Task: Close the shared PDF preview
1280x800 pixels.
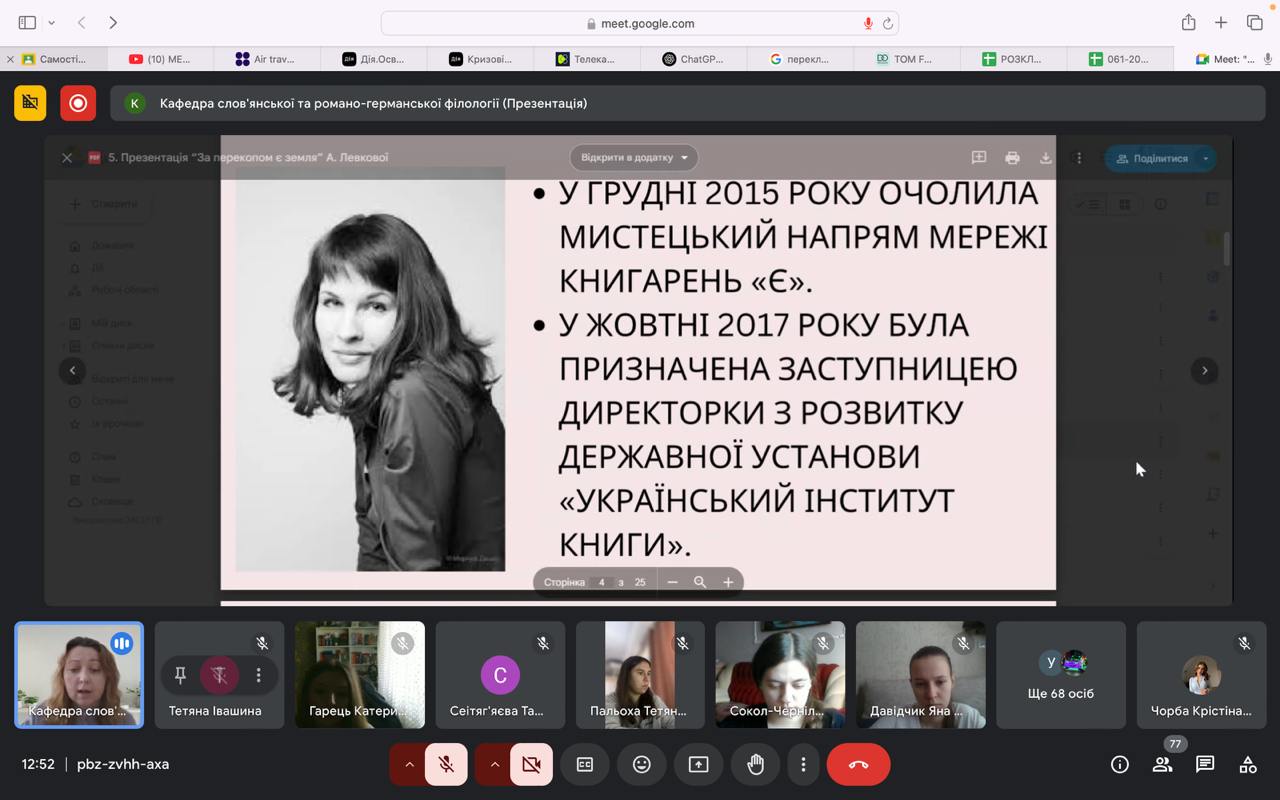Action: (67, 158)
